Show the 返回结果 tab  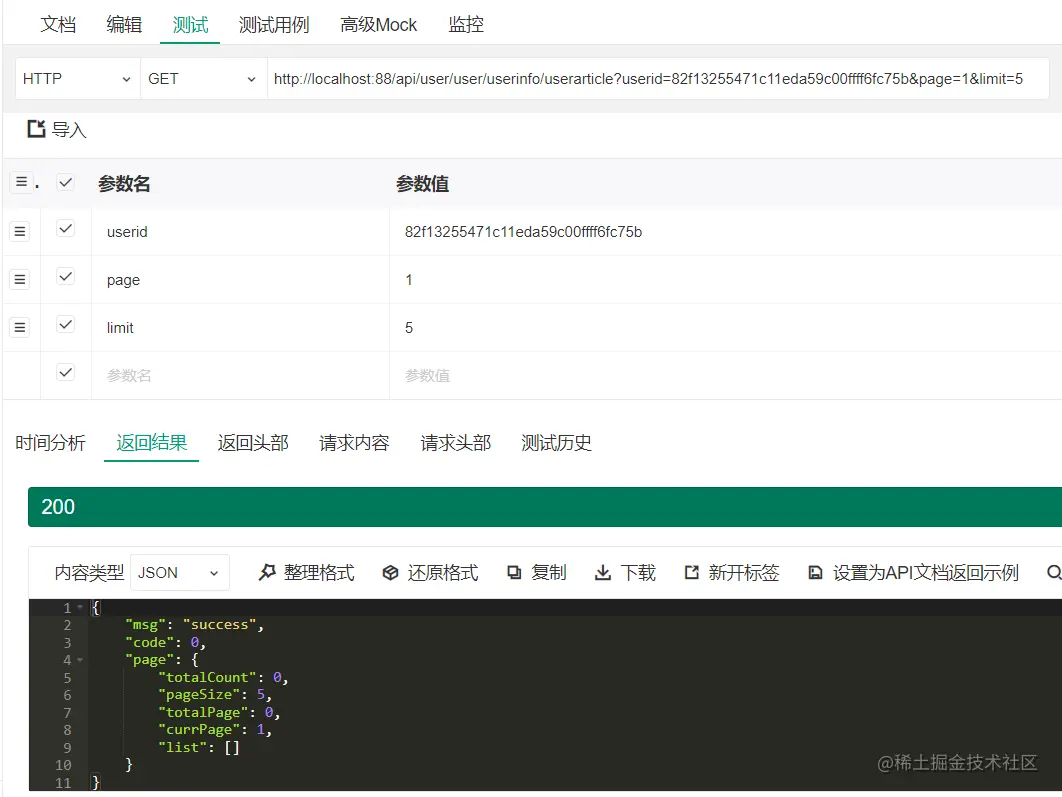[151, 443]
